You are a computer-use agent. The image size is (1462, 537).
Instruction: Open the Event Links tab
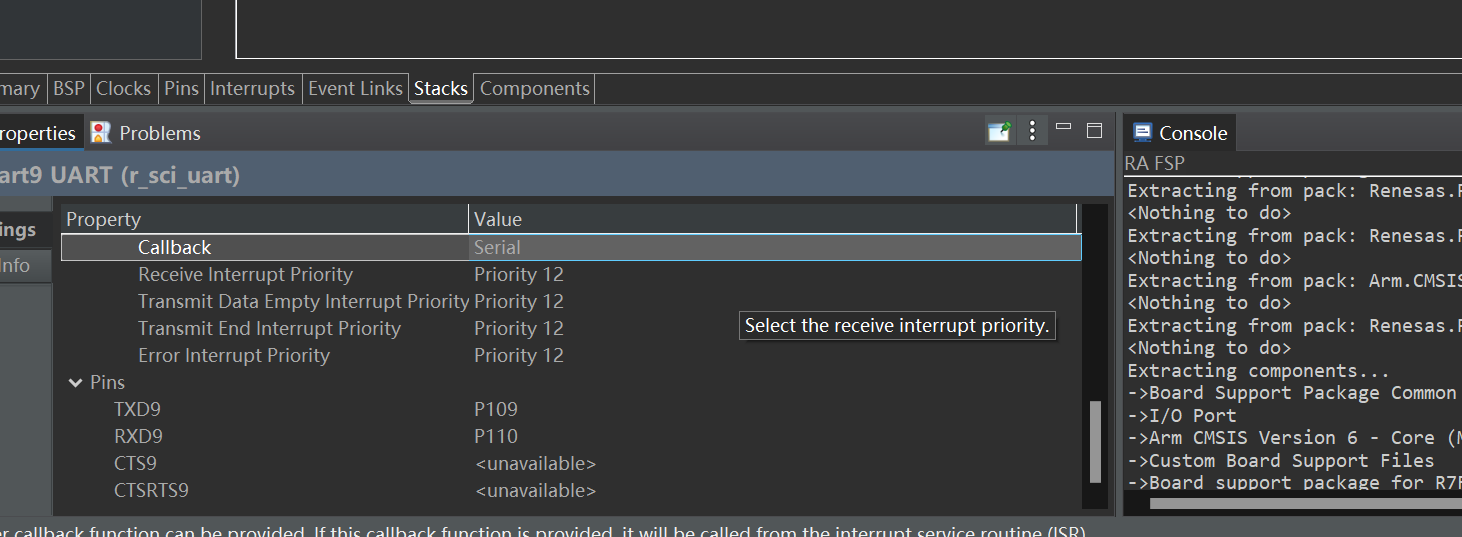[x=355, y=88]
